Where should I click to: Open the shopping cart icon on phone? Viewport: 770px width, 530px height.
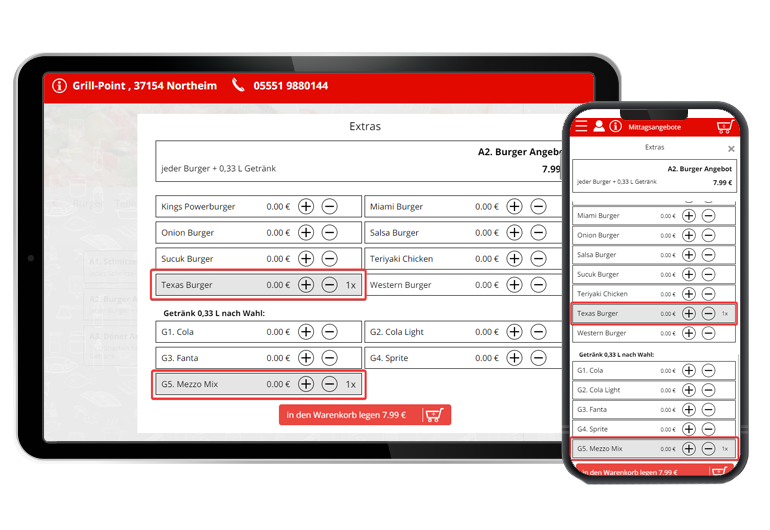pyautogui.click(x=725, y=127)
